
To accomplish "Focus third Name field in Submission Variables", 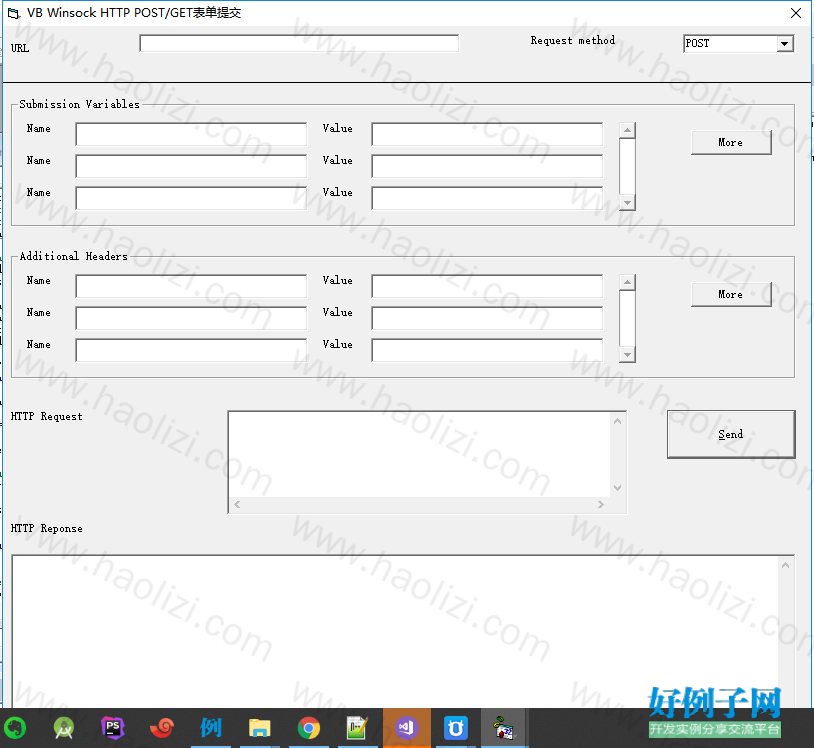I will (191, 198).
